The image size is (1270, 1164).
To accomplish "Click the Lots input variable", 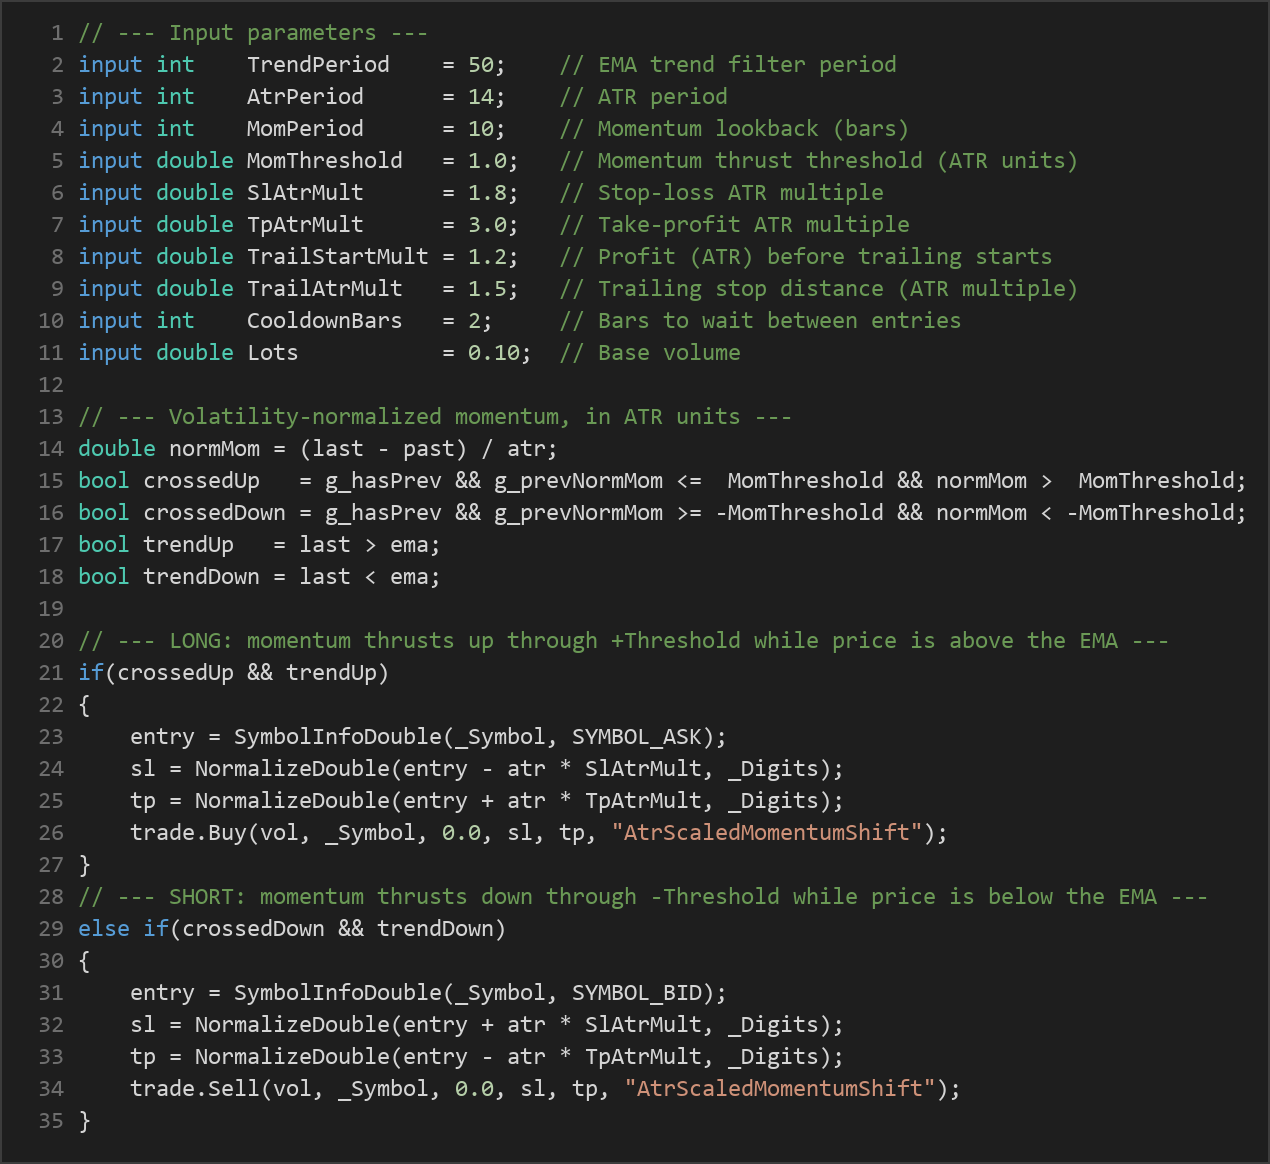I will [272, 353].
